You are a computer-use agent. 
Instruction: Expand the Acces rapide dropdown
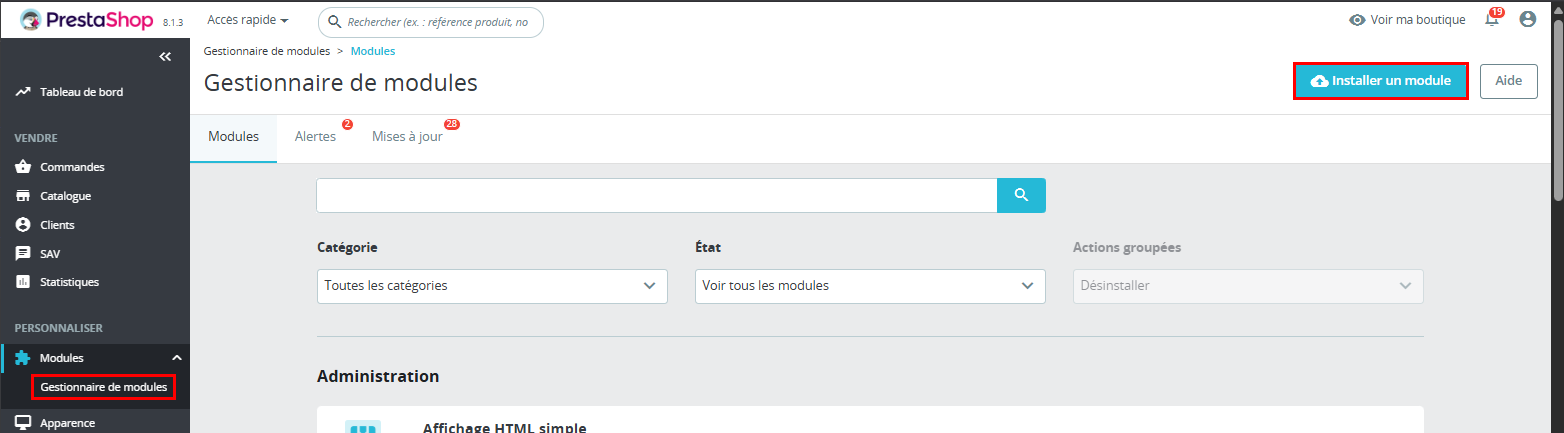click(x=247, y=20)
